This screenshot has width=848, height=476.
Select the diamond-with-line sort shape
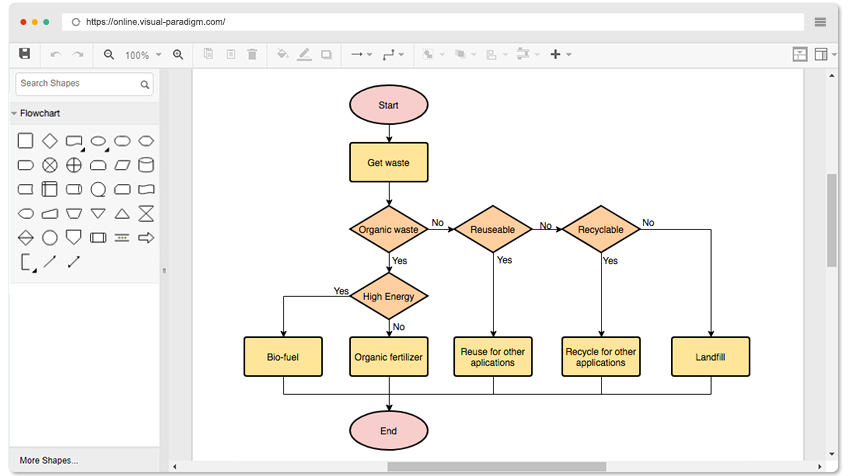click(x=25, y=237)
